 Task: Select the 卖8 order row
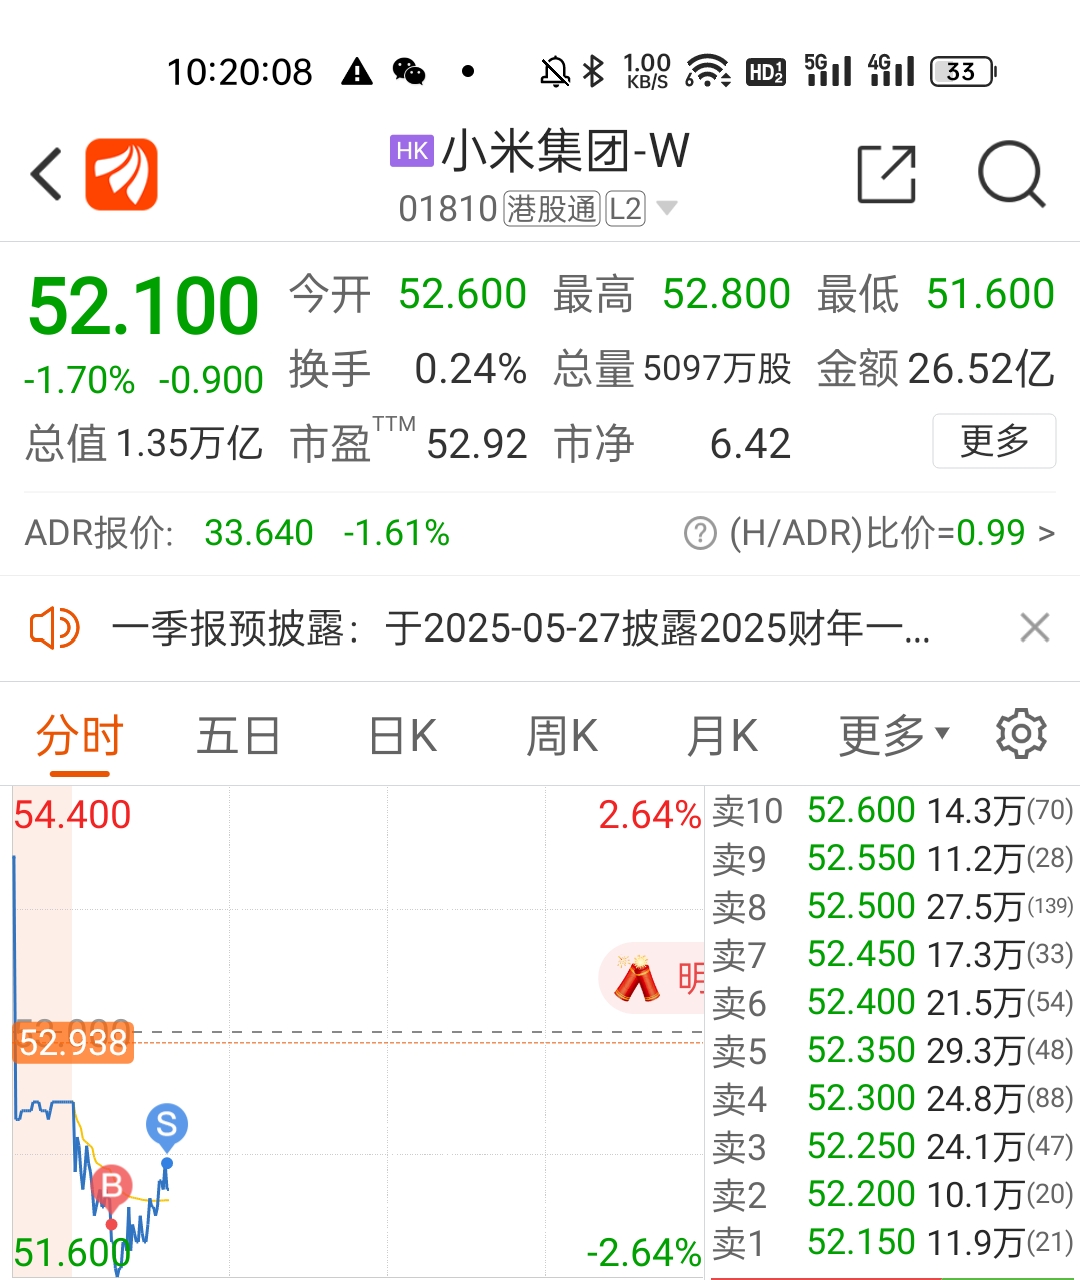pyautogui.click(x=893, y=907)
